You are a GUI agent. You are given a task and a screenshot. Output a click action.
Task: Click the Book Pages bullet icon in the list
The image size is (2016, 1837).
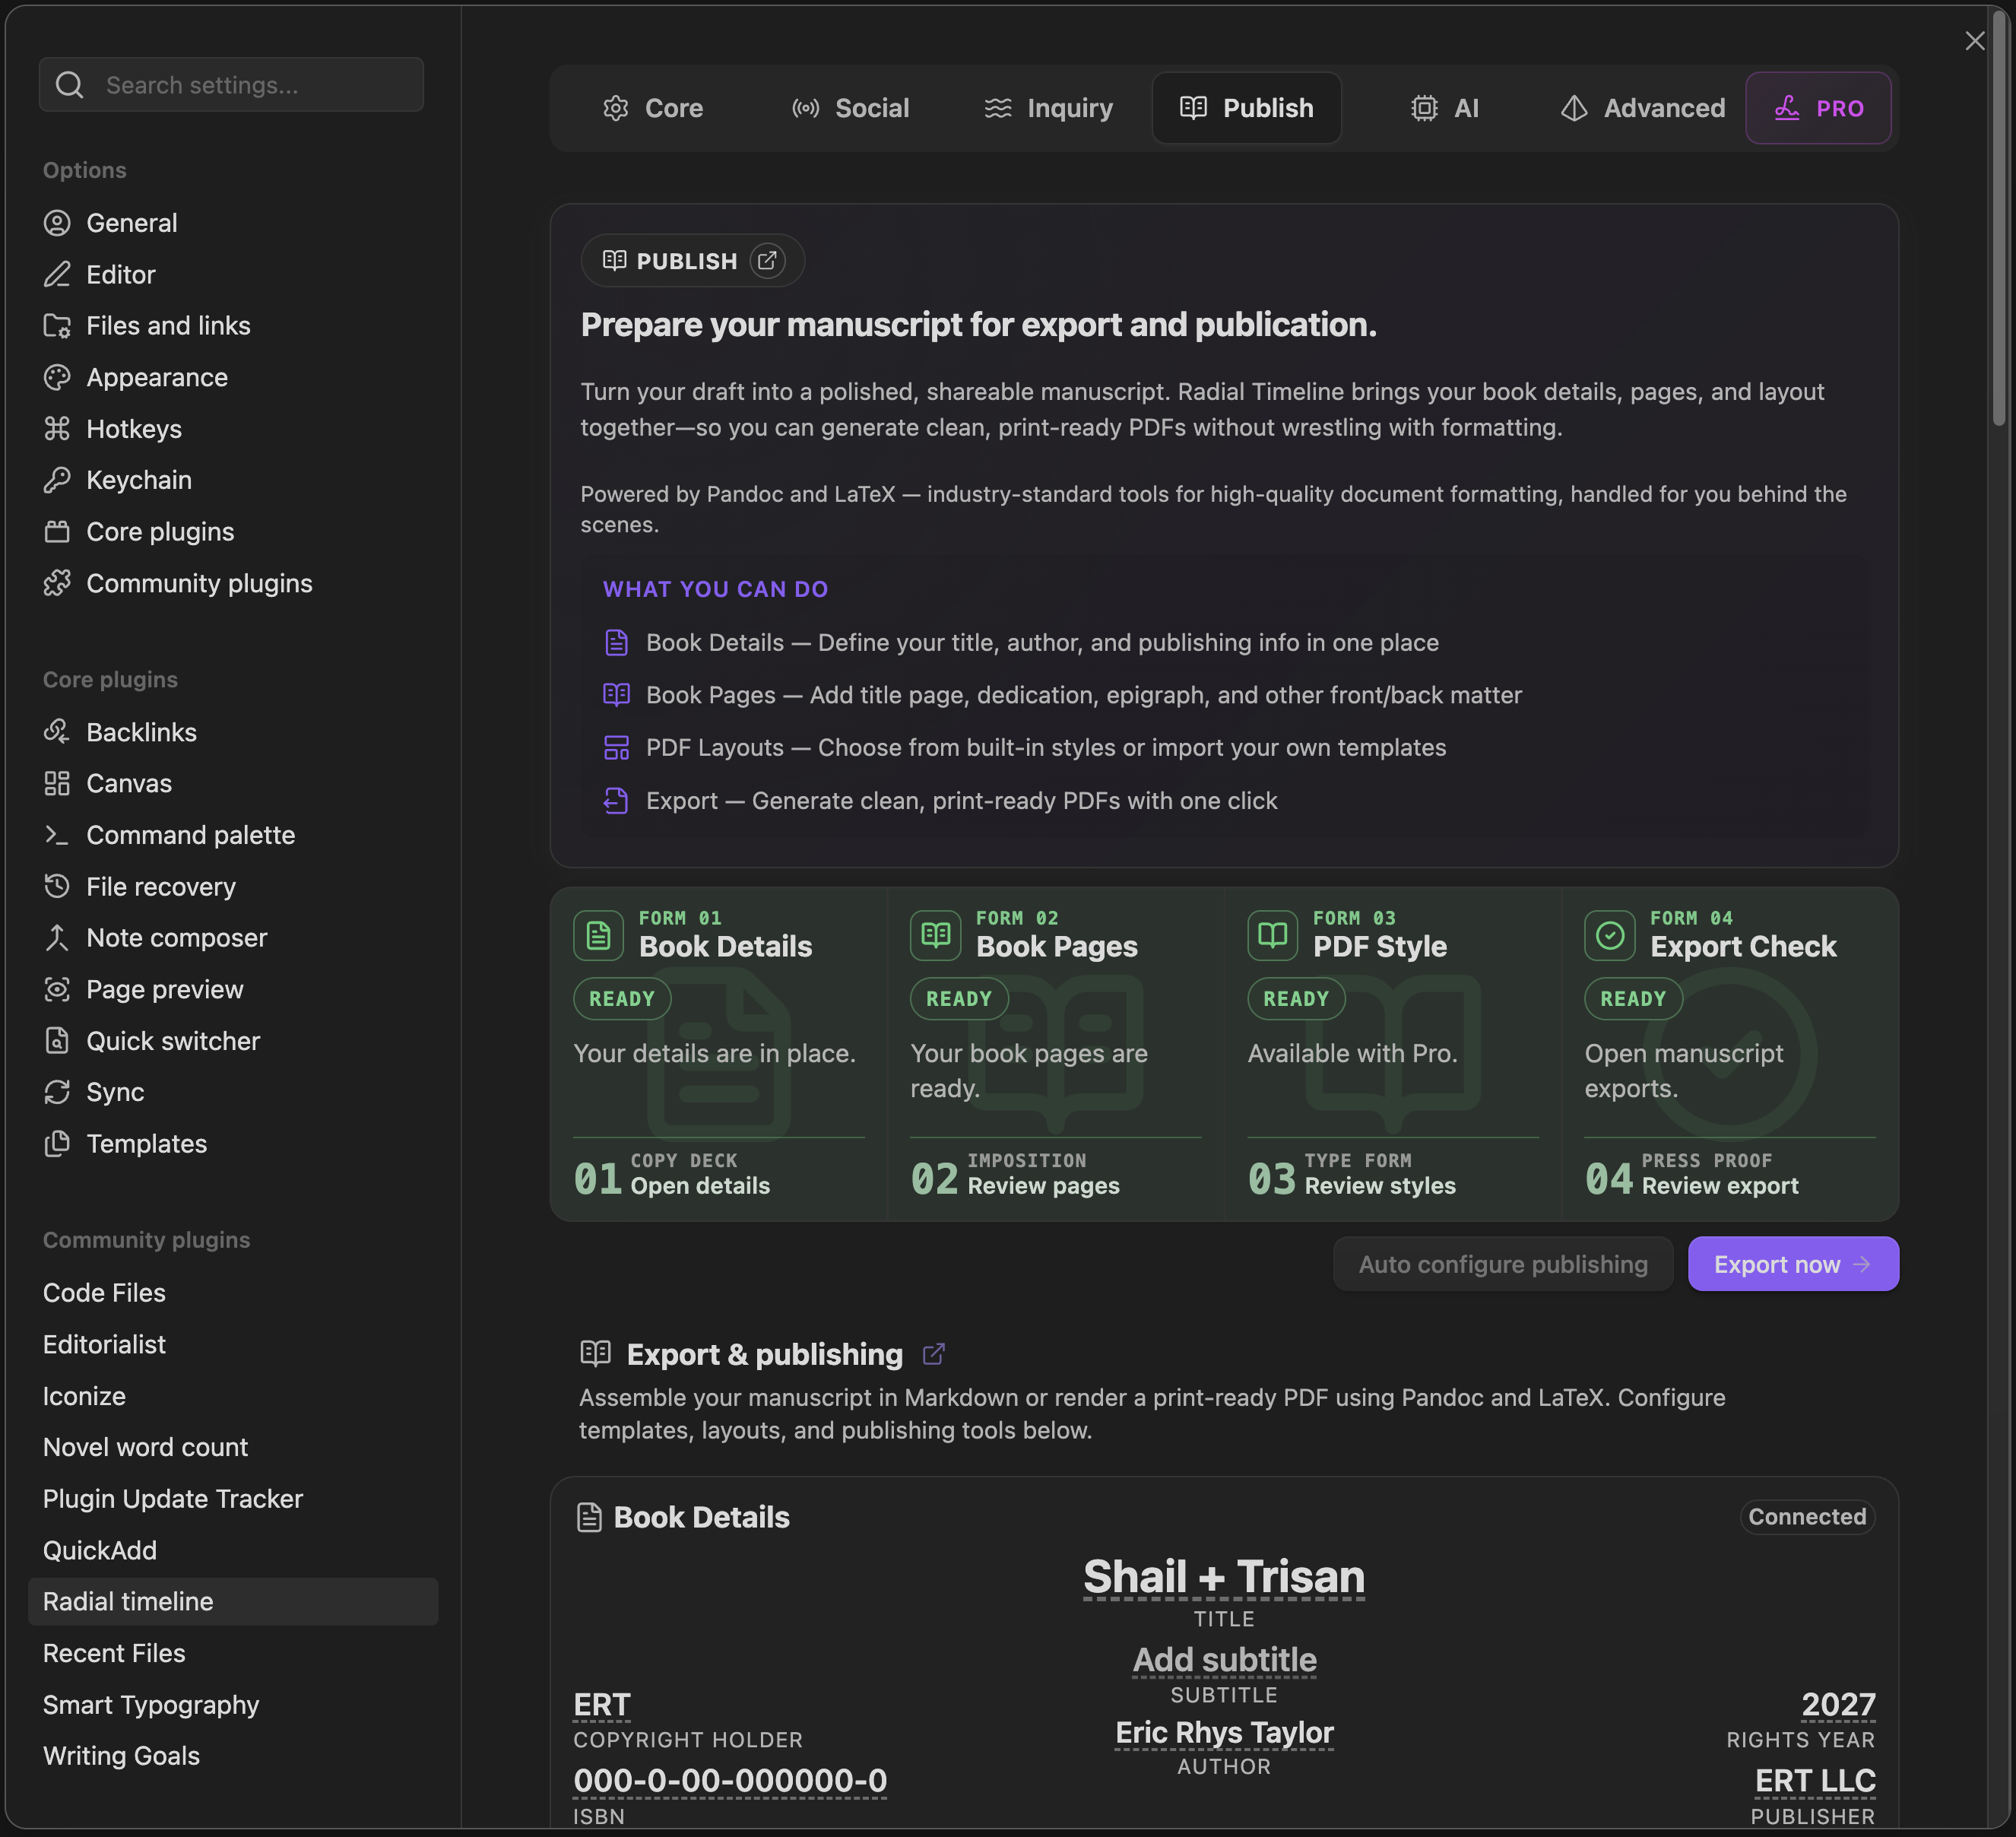coord(616,695)
